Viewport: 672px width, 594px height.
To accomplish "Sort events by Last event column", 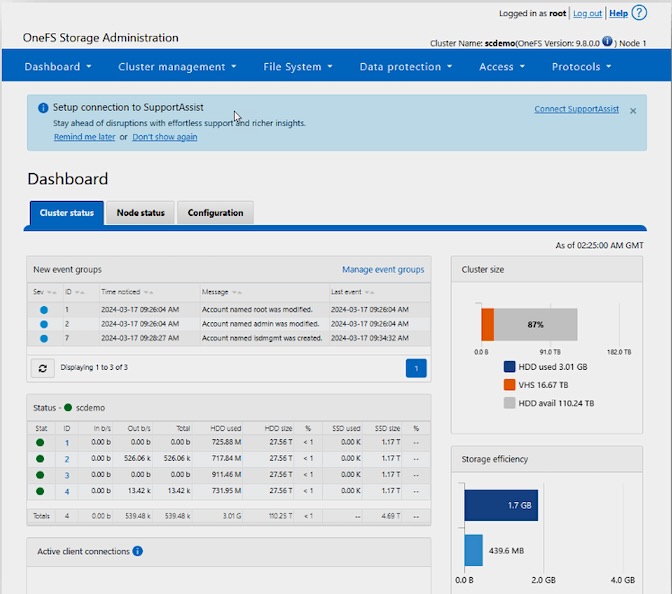I will [x=352, y=292].
